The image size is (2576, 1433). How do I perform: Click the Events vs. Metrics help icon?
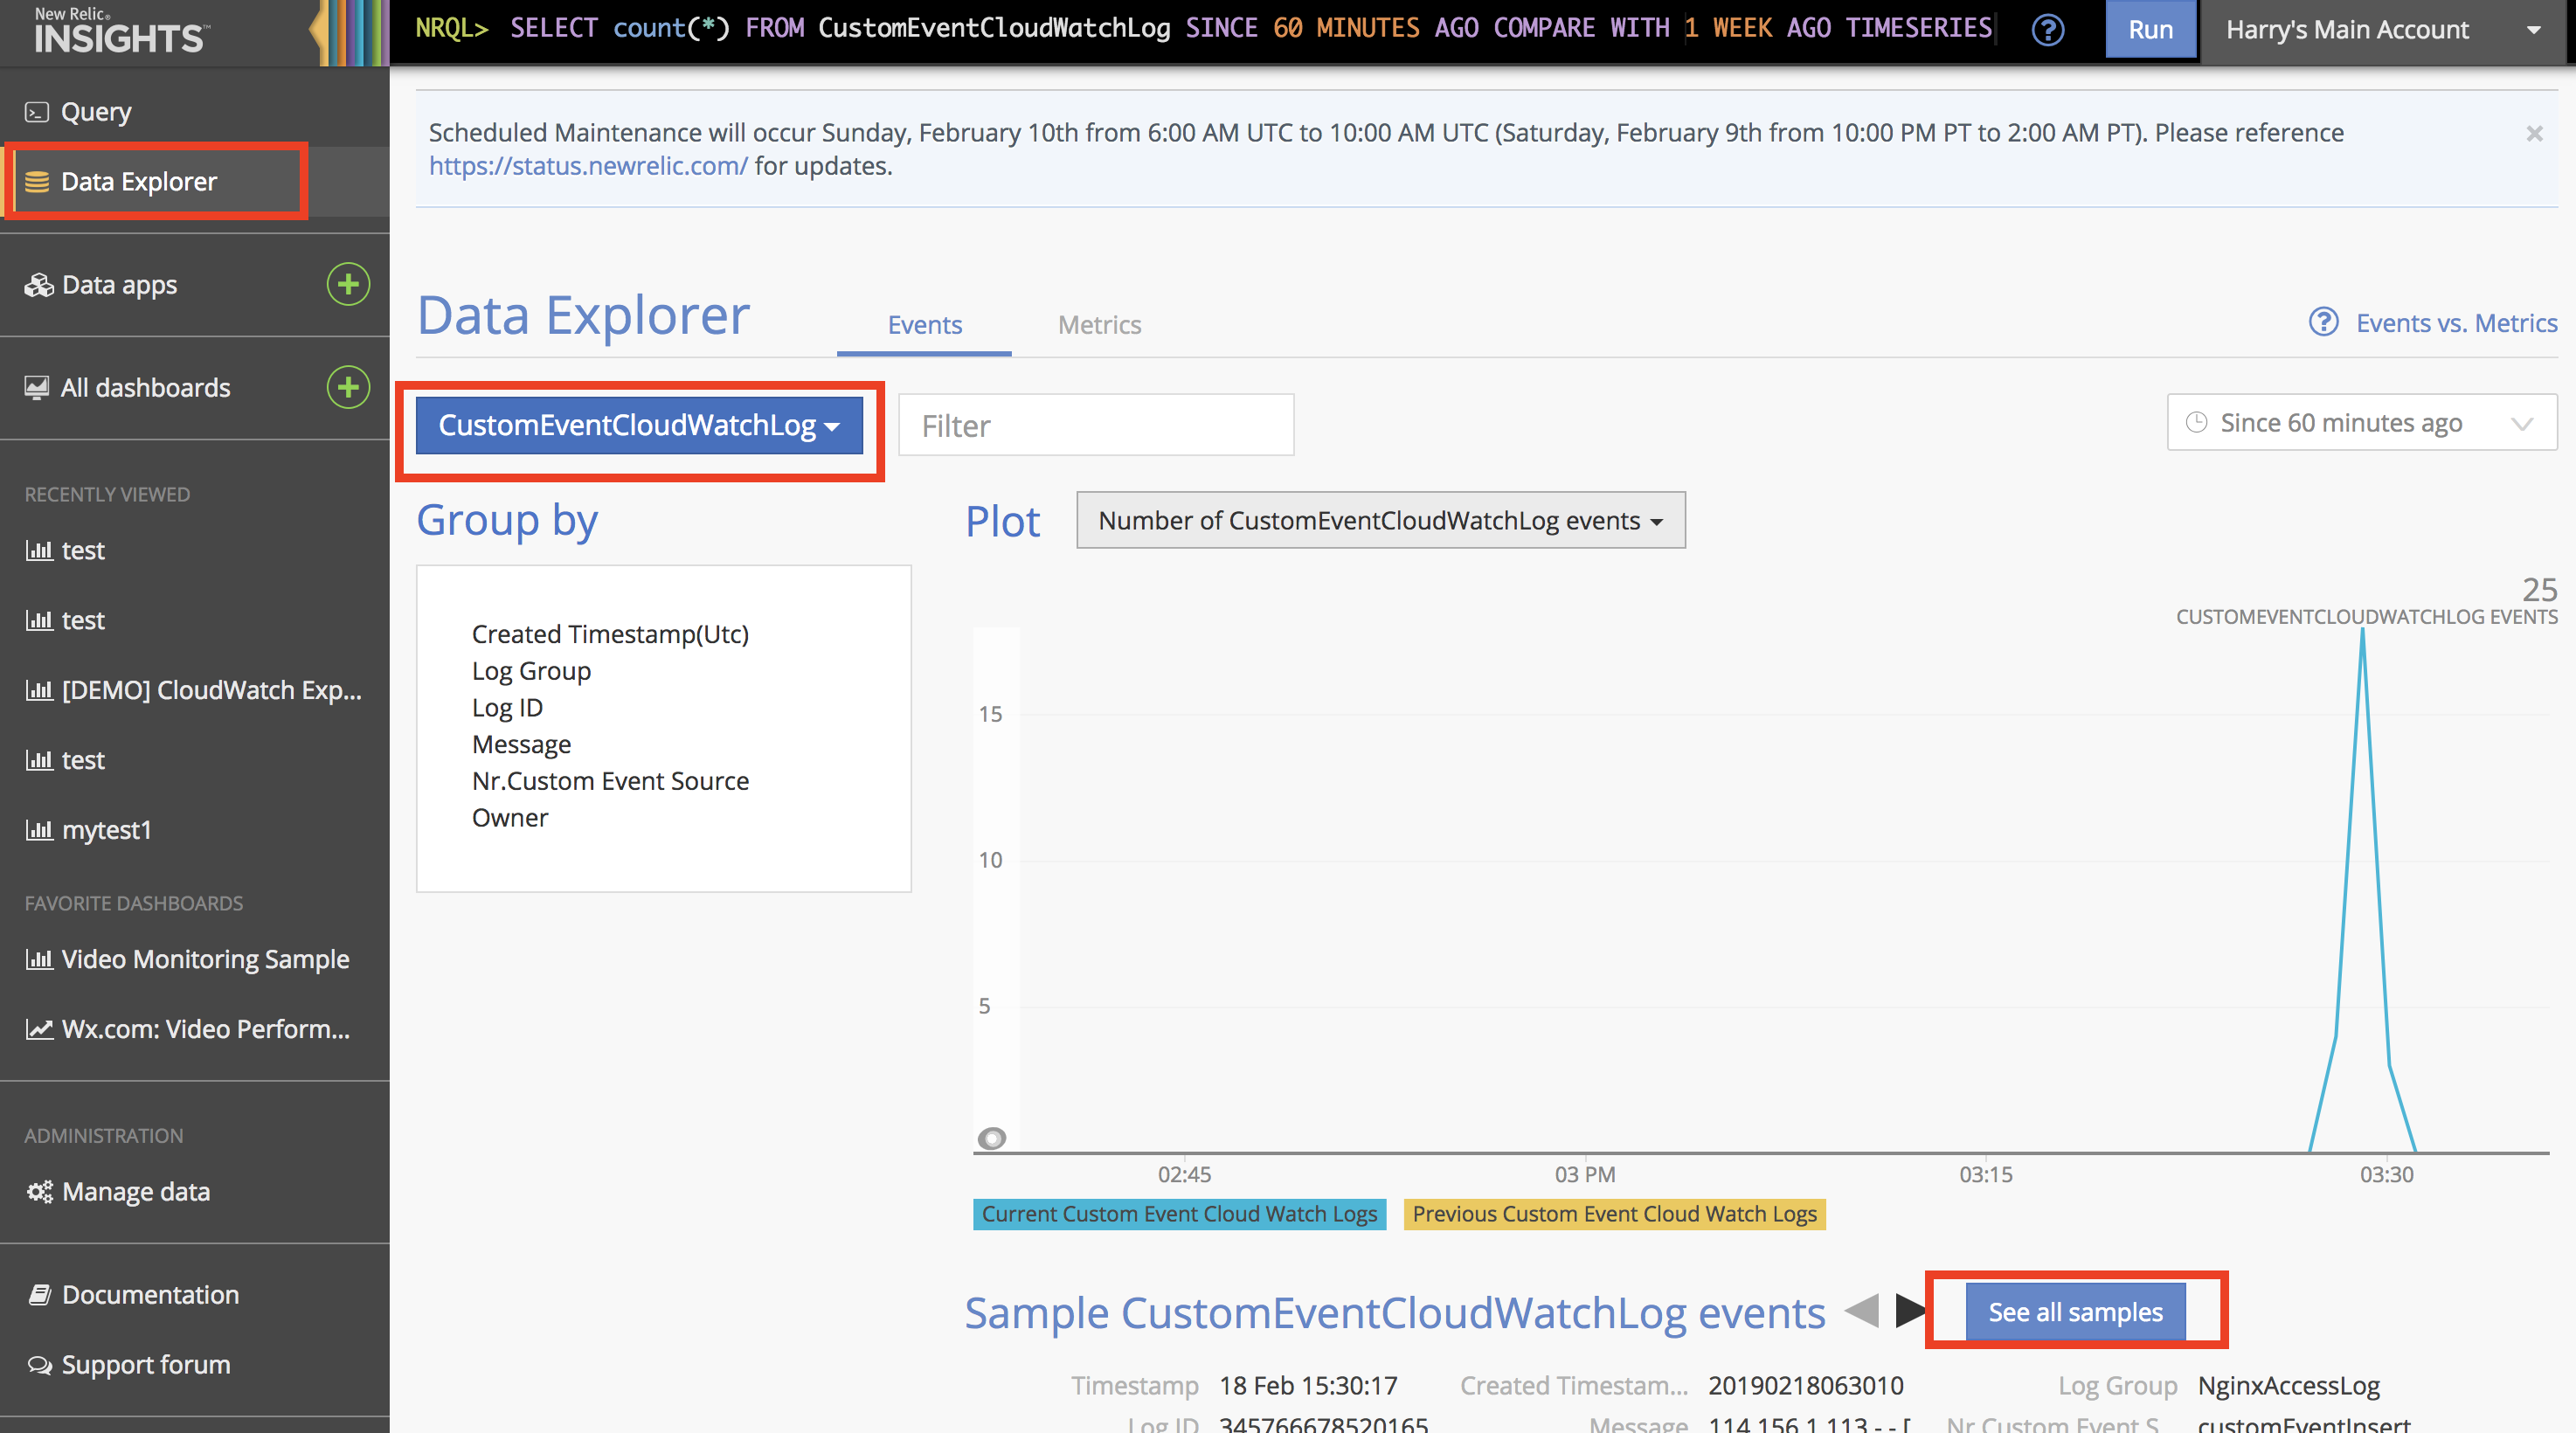(2323, 322)
